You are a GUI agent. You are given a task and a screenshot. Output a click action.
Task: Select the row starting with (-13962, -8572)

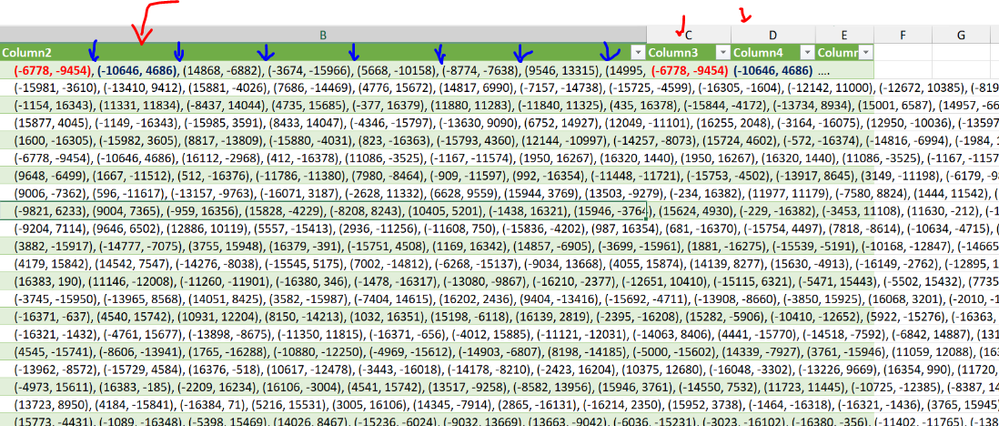(x=500, y=367)
